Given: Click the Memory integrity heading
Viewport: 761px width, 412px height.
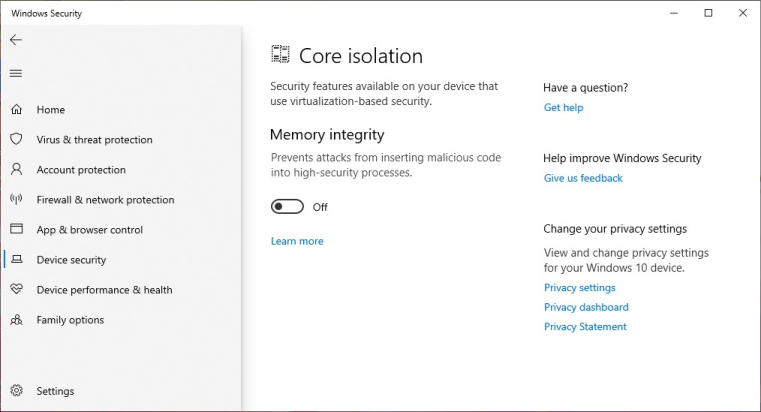Looking at the screenshot, I should (327, 134).
